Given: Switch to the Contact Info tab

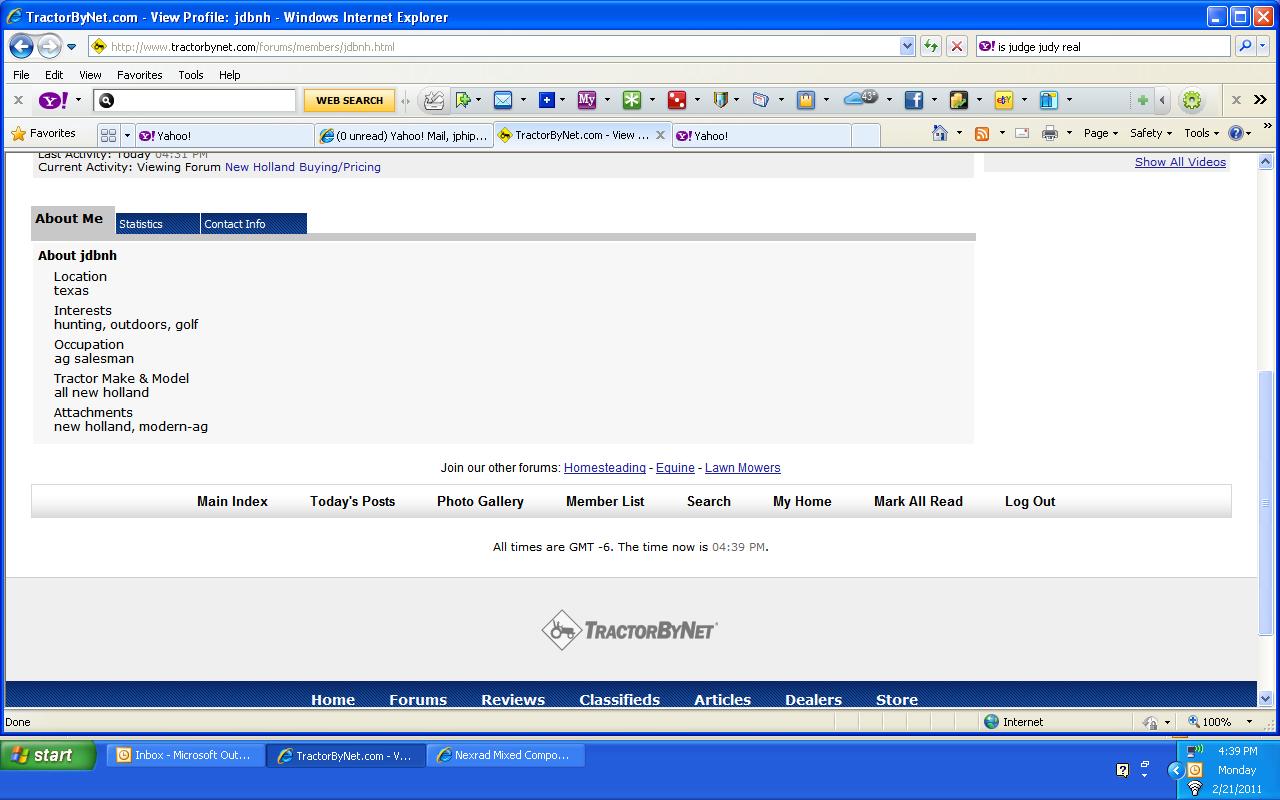Looking at the screenshot, I should point(253,224).
